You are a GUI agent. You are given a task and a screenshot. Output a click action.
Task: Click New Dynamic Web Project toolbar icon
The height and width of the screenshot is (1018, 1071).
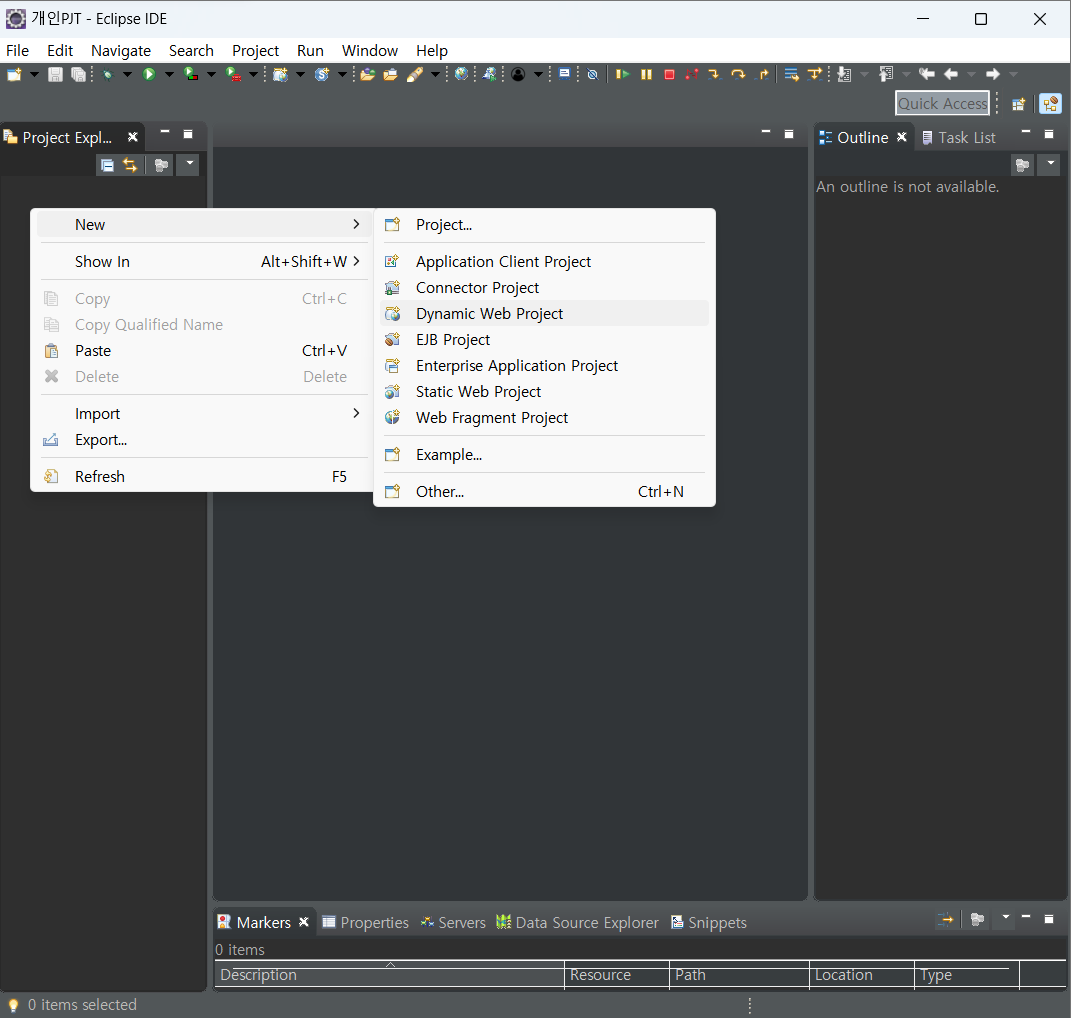(x=280, y=74)
